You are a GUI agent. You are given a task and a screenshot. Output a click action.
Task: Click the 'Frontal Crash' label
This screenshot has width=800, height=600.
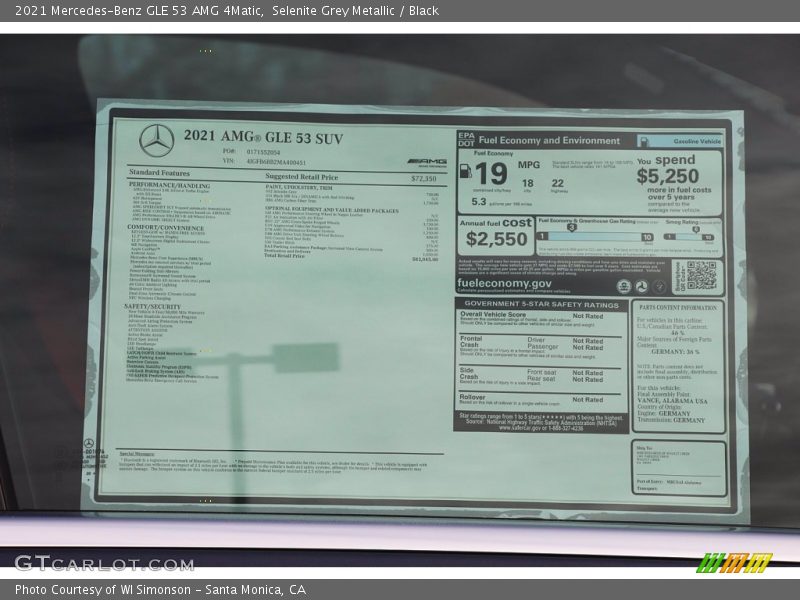(x=471, y=342)
